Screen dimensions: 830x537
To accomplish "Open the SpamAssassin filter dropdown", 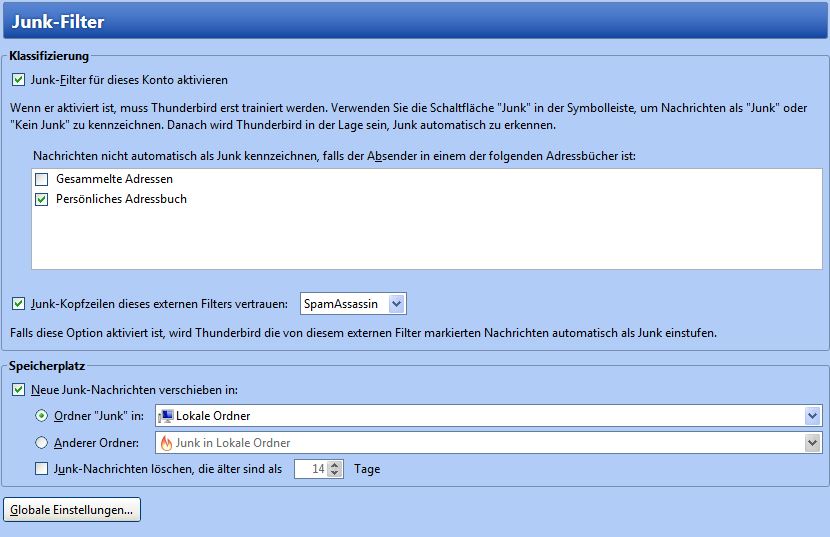I will 353,304.
